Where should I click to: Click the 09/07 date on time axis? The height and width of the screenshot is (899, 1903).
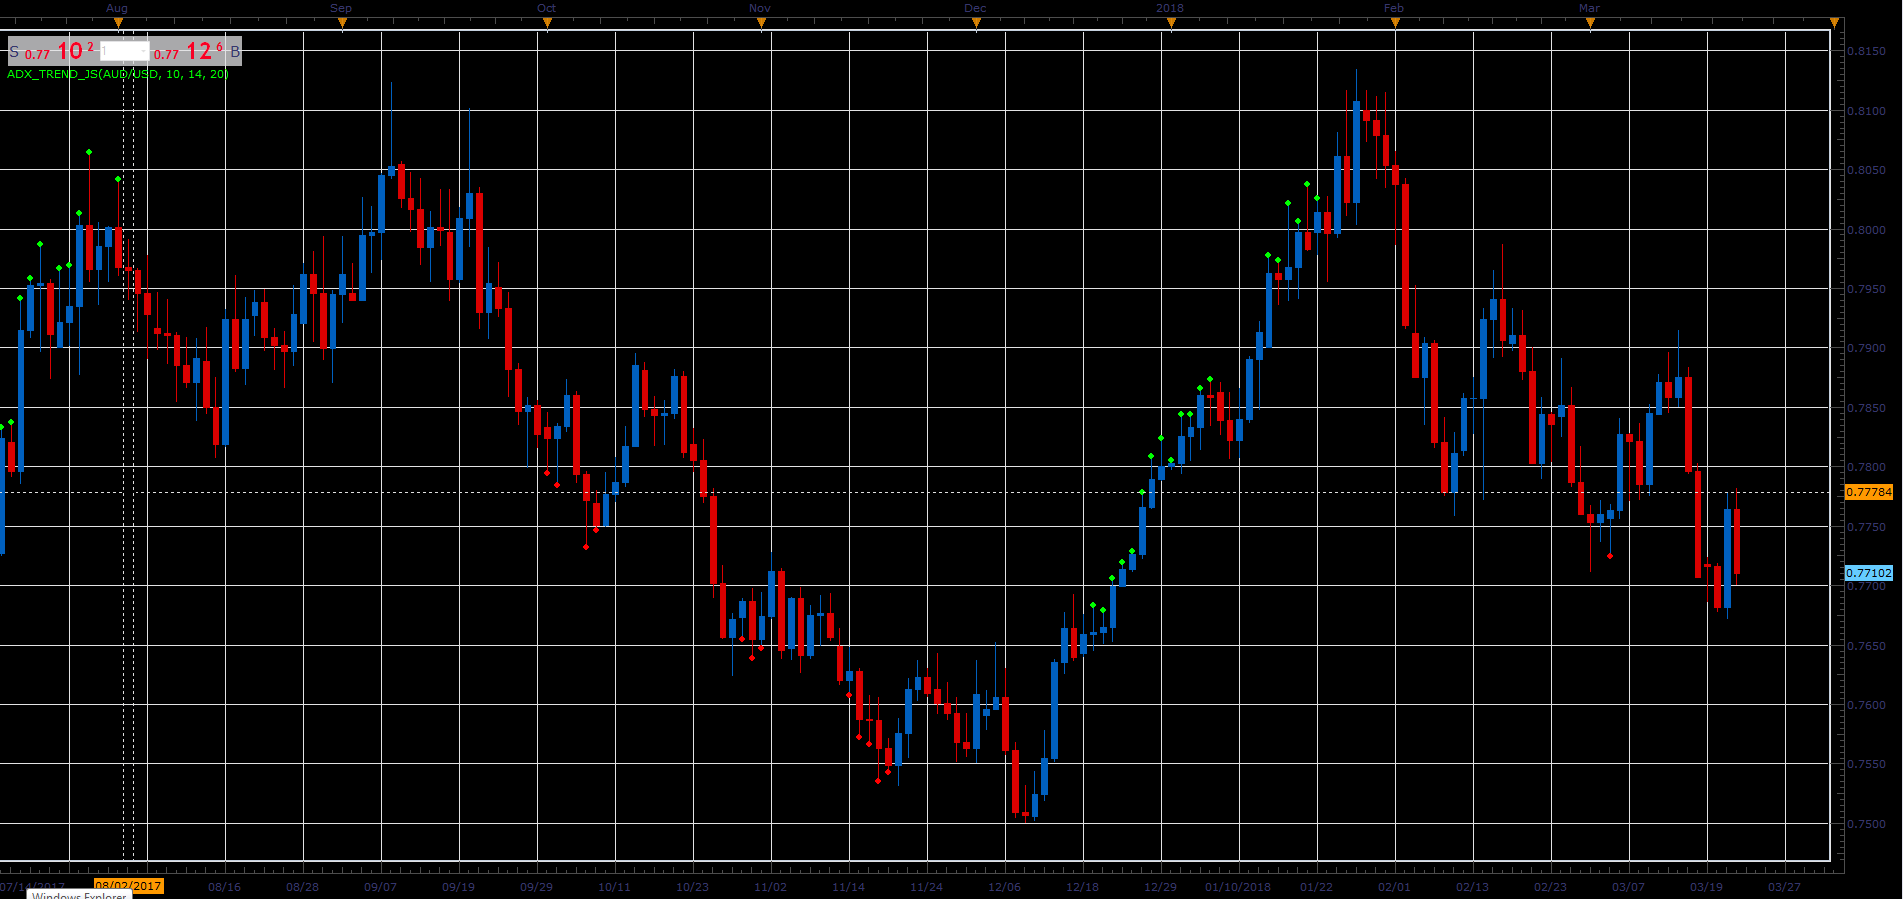click(380, 887)
